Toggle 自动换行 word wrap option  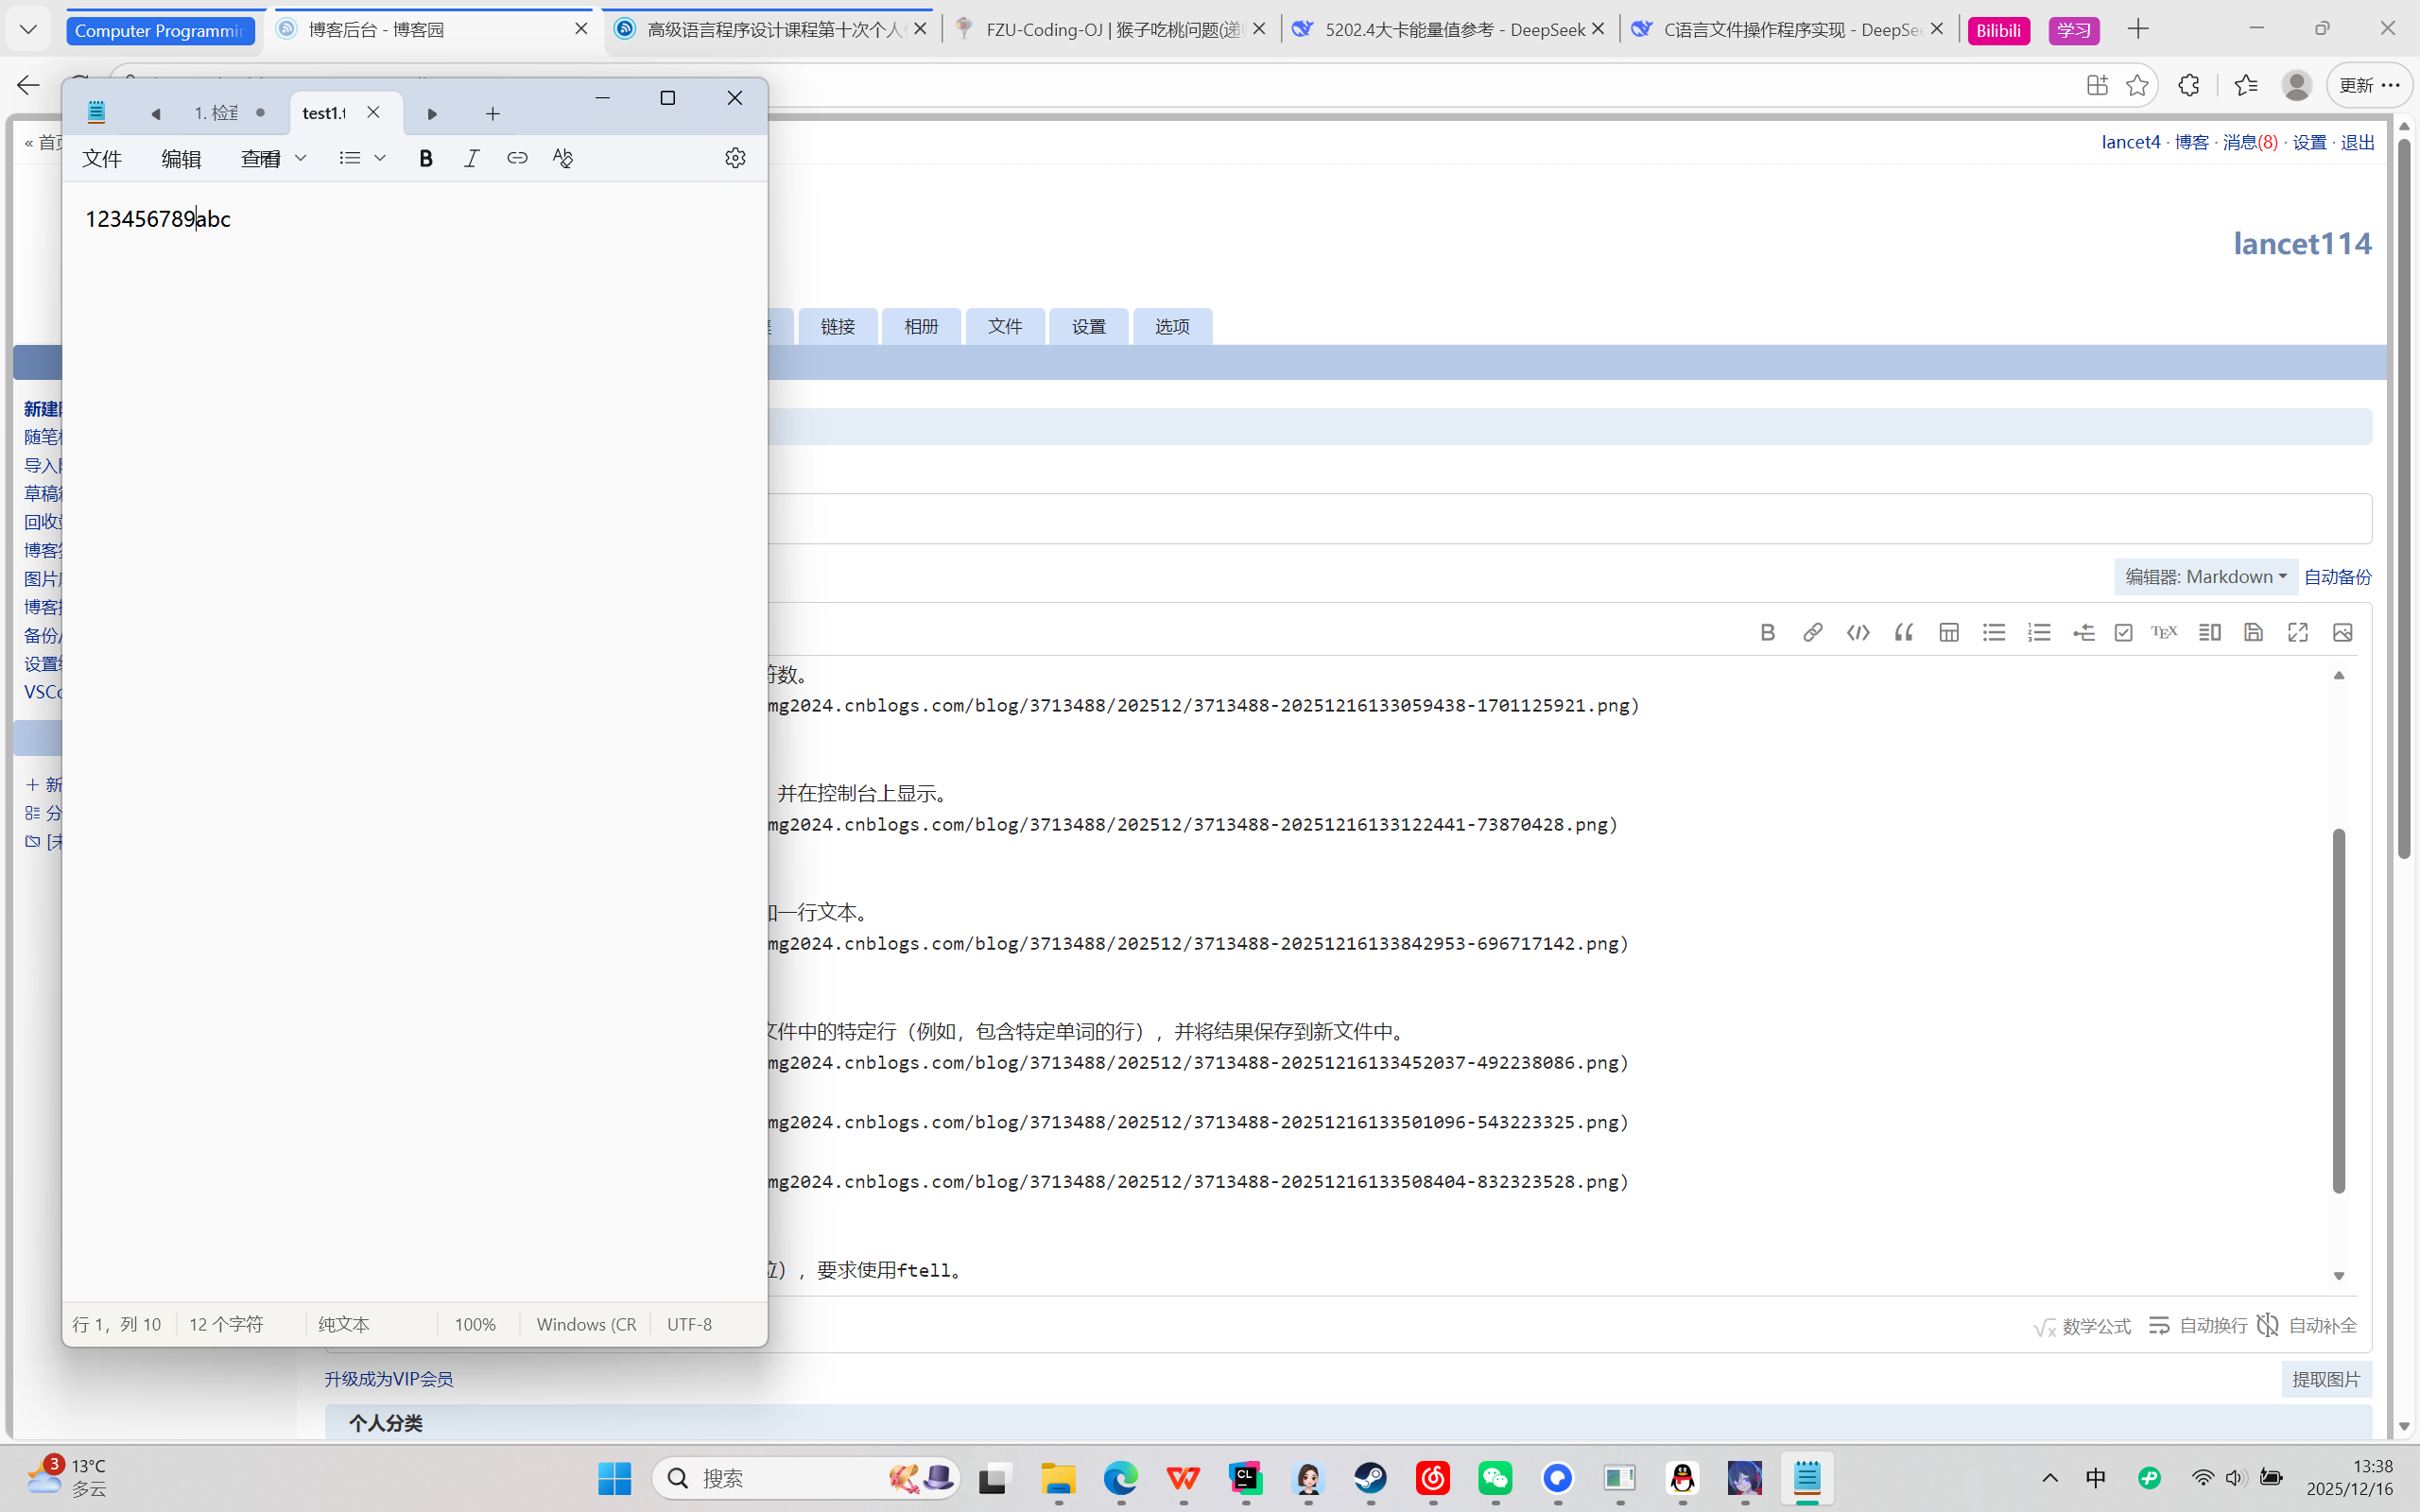(2198, 1325)
